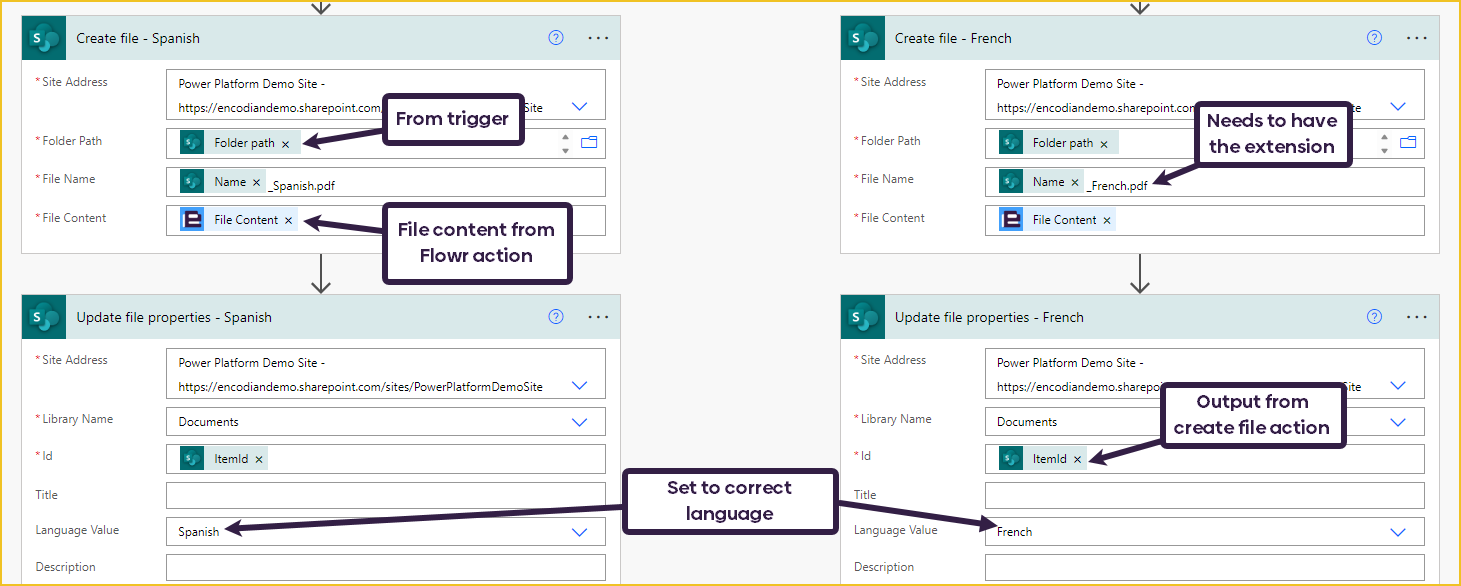
Task: Remove File Content token in French action
Action: (x=1107, y=220)
